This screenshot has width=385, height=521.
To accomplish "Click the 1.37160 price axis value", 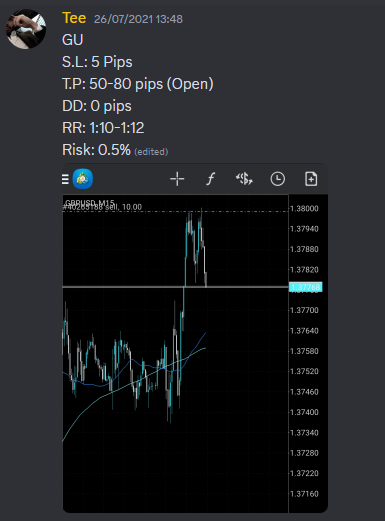I will pos(304,494).
